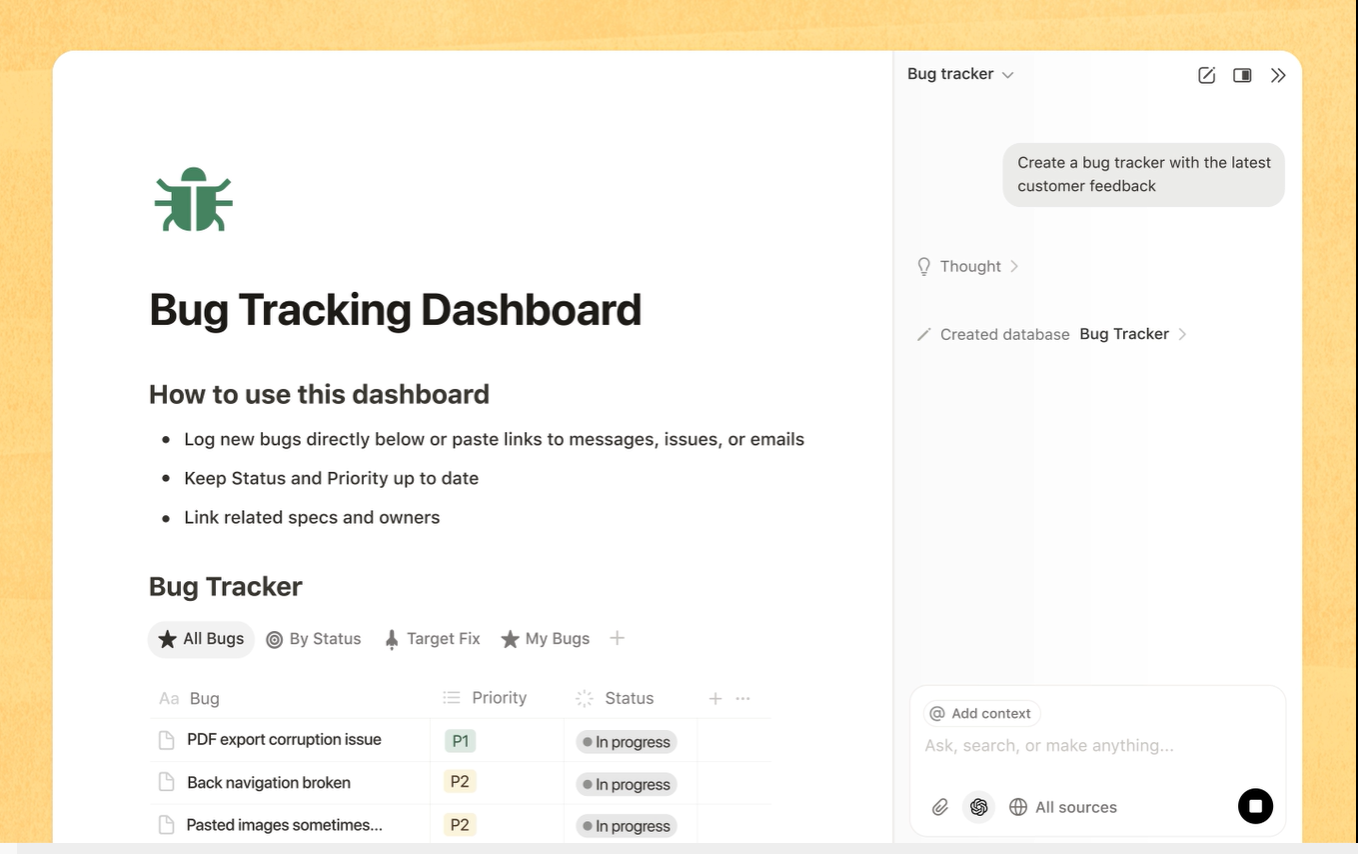Screen dimensions: 1358x854
Task: Start a new chat with compose icon
Action: point(1206,75)
